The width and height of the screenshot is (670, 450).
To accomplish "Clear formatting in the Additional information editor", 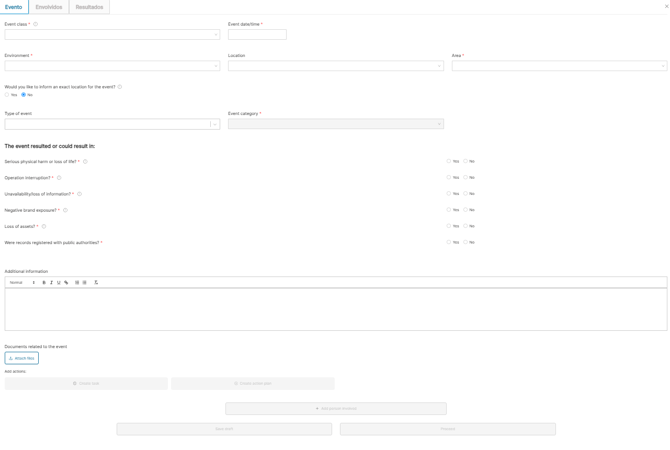I will [96, 283].
